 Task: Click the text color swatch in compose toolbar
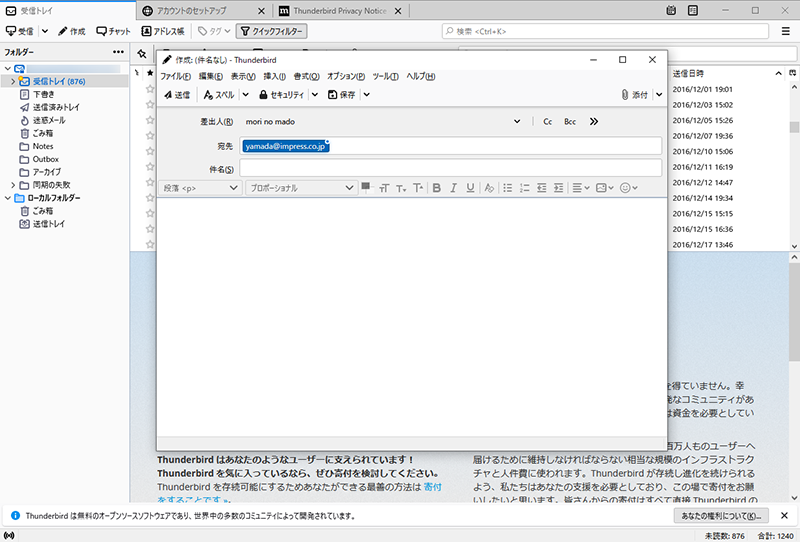[x=366, y=187]
